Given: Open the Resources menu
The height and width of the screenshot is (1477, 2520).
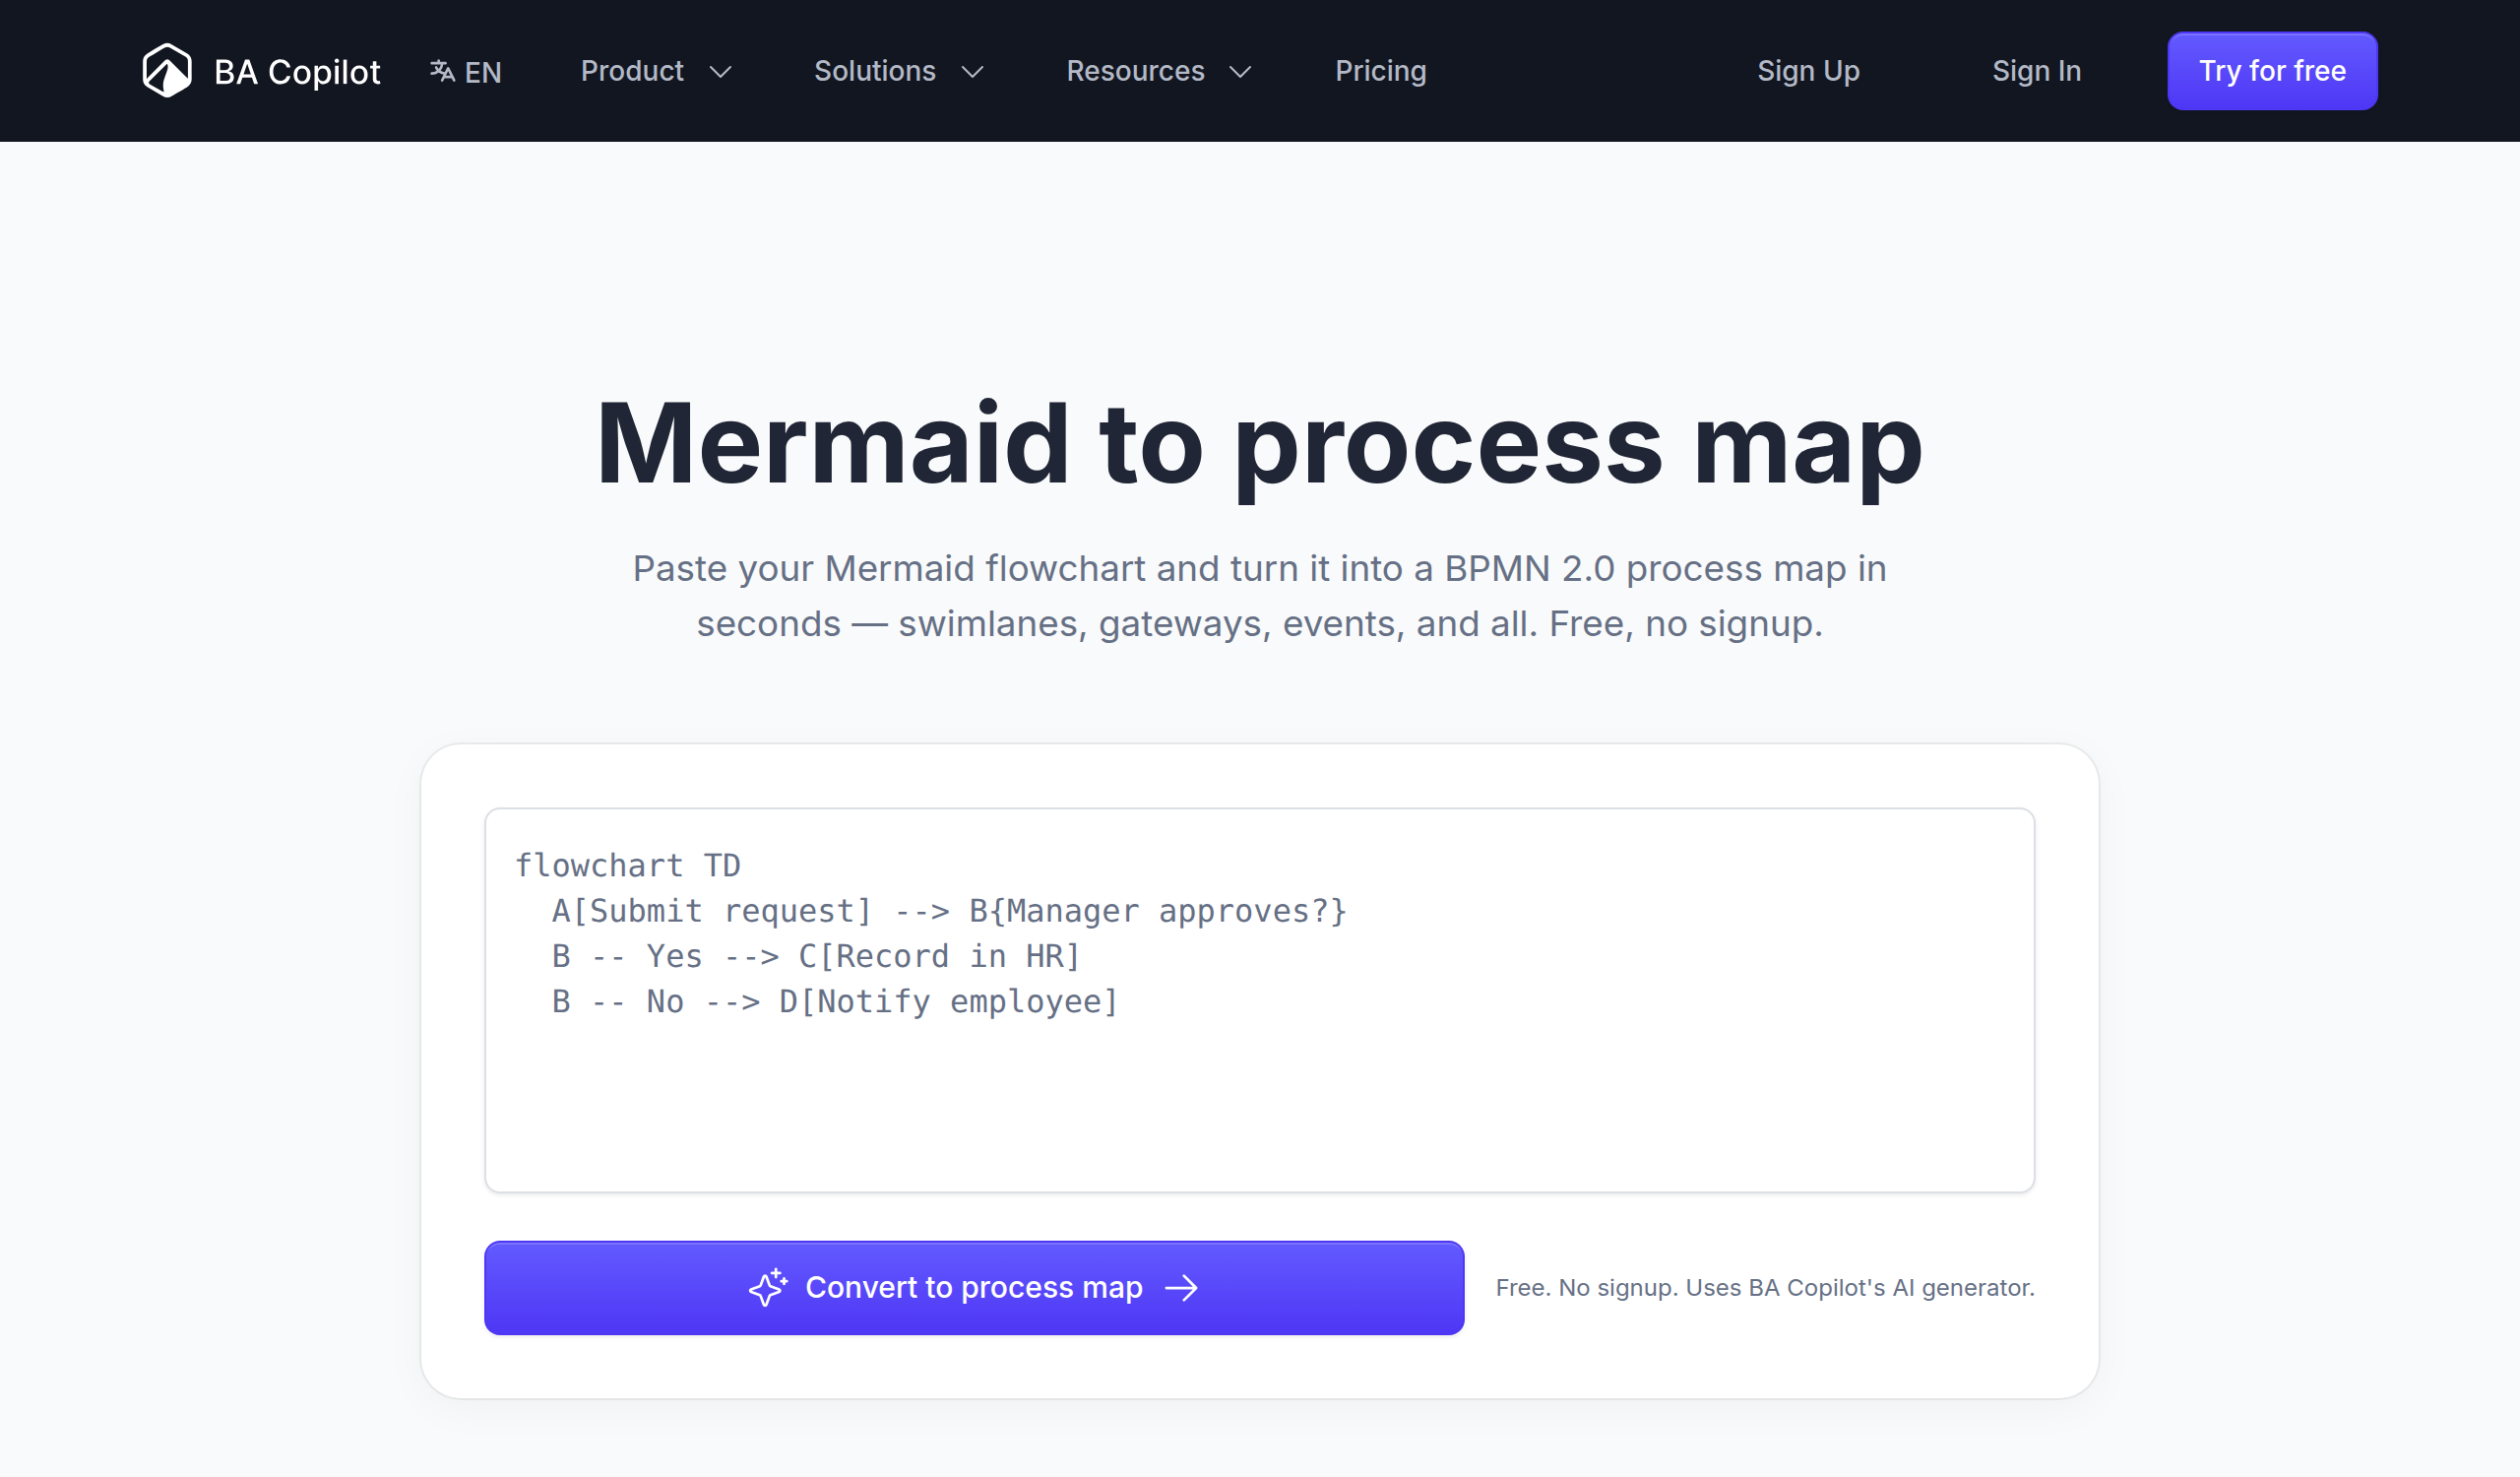Looking at the screenshot, I should [1160, 71].
